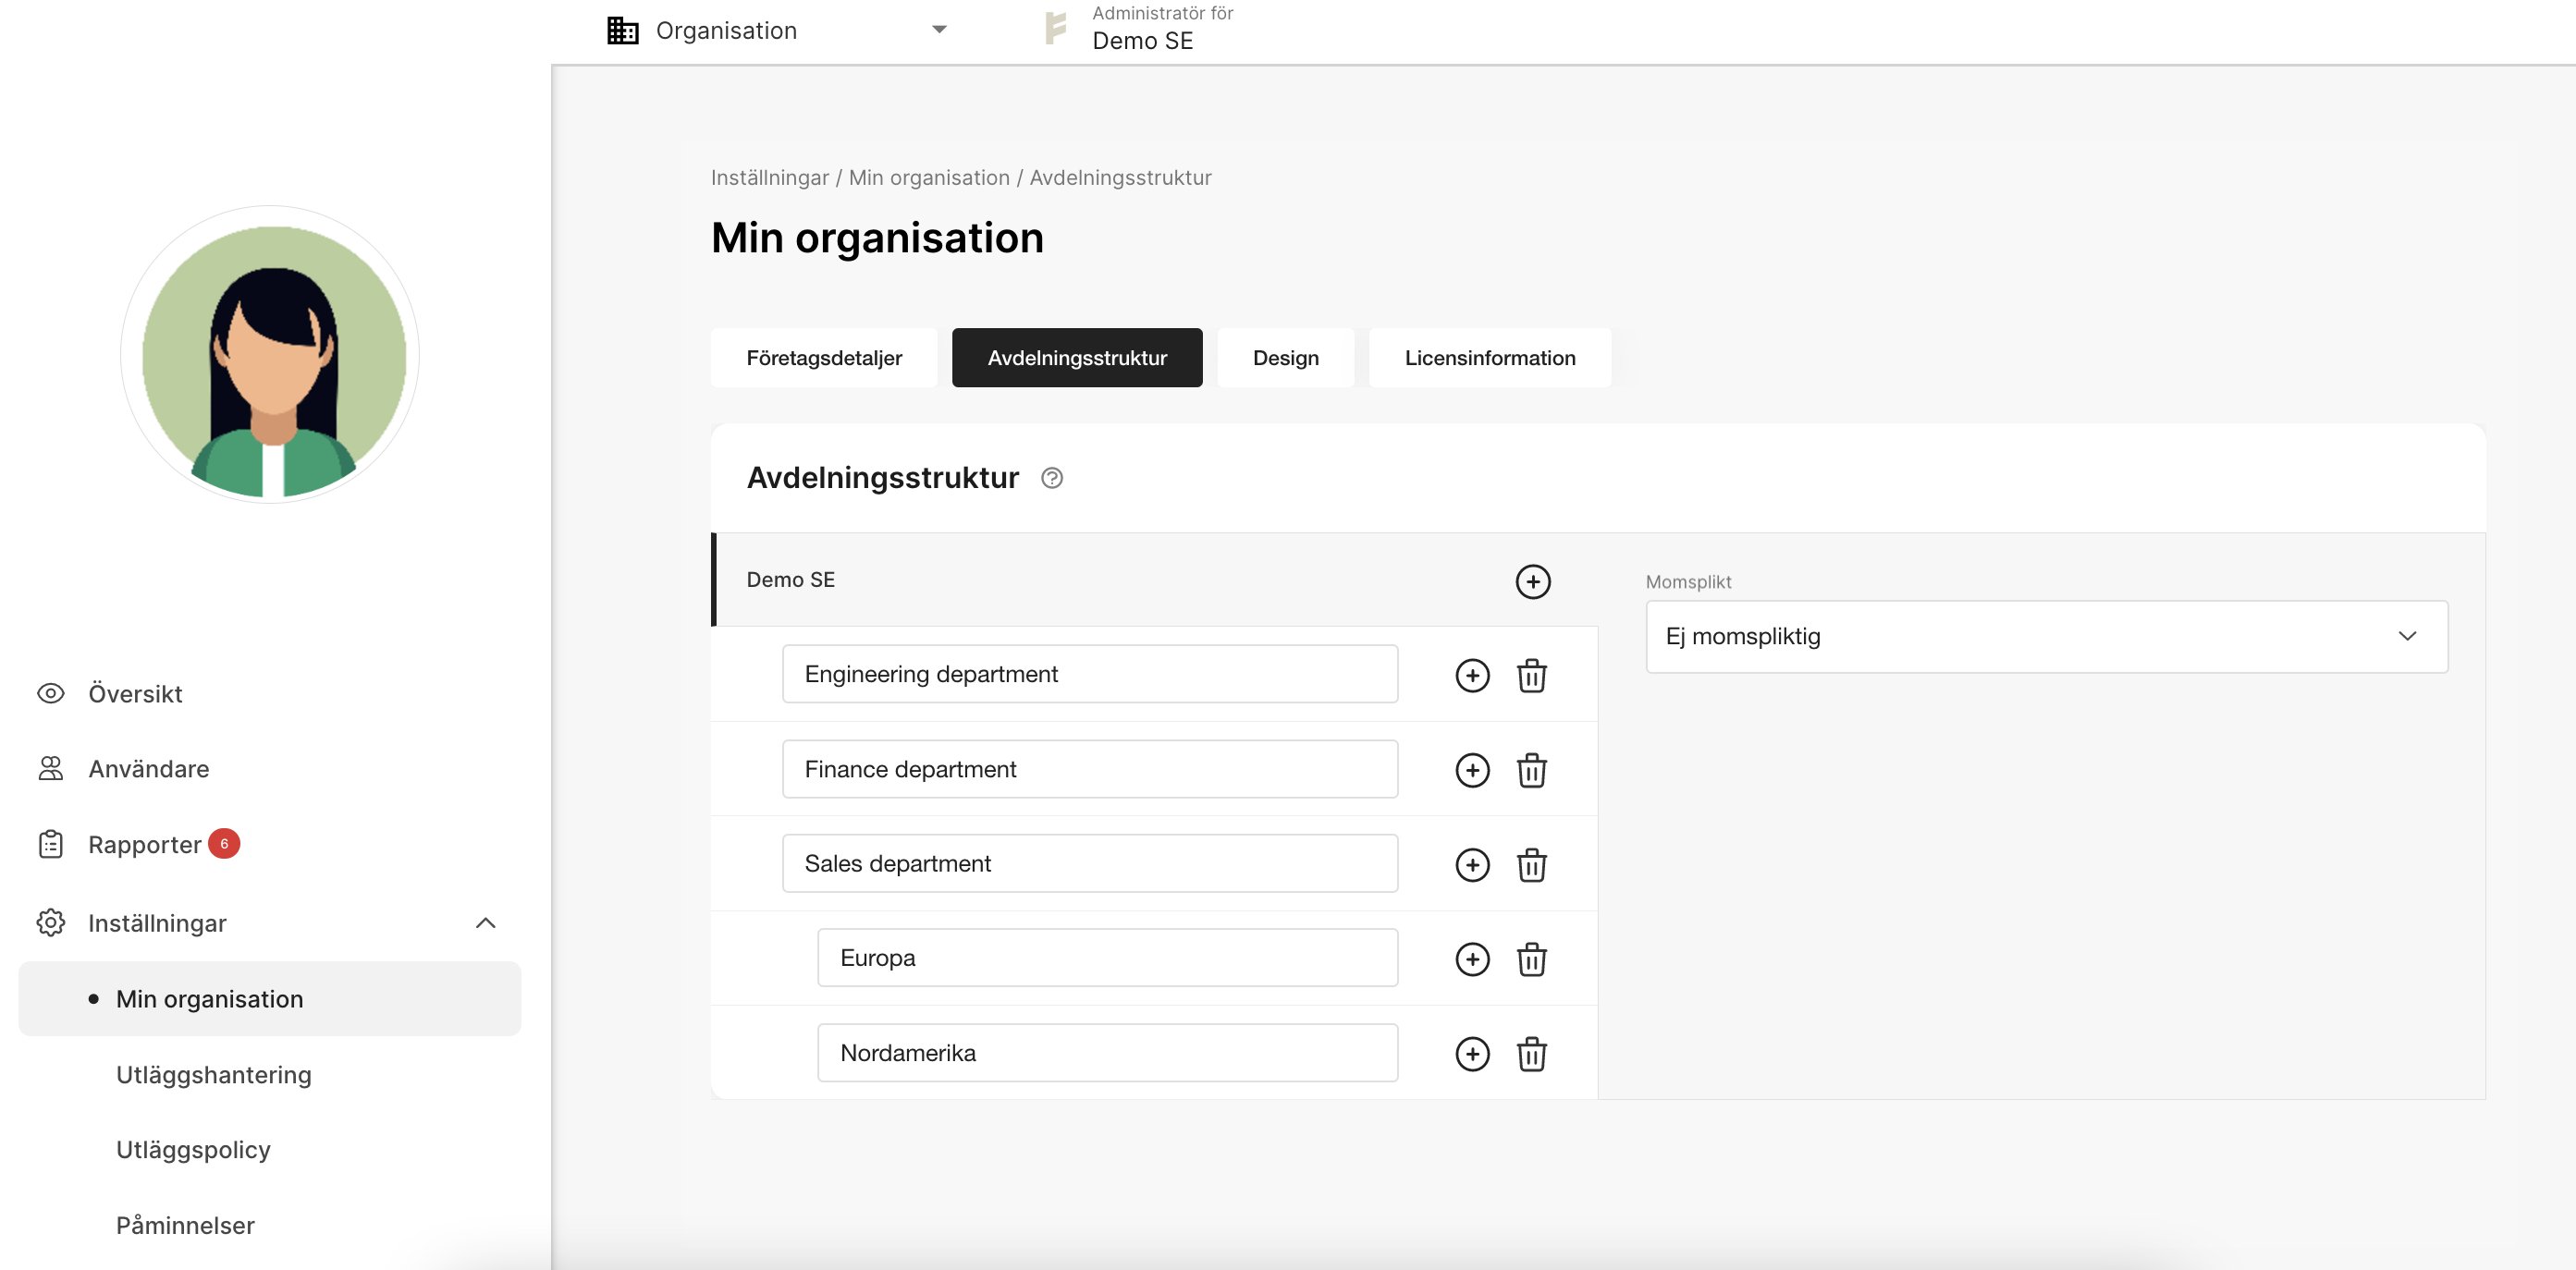Switch to Företagsdetaljer tab

pos(823,357)
